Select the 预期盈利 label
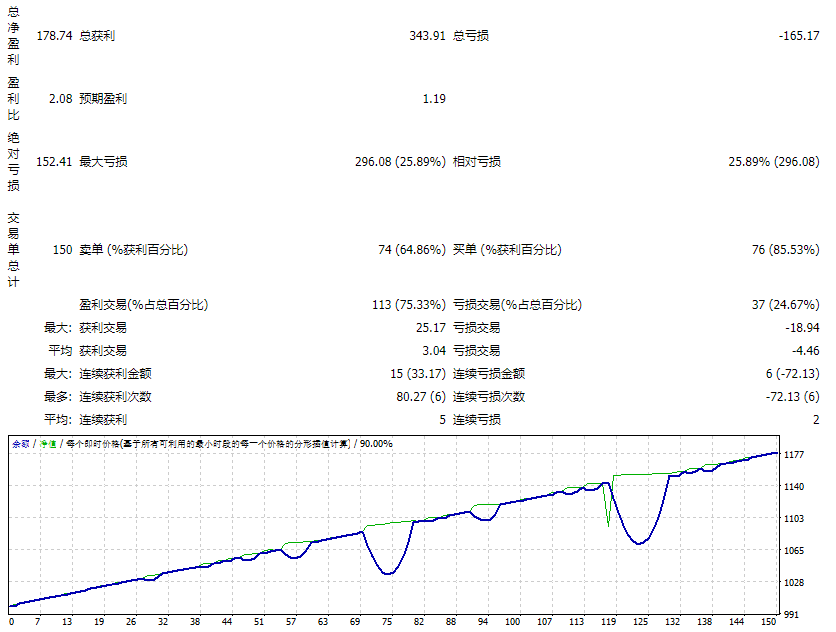The width and height of the screenshot is (836, 632). (103, 99)
